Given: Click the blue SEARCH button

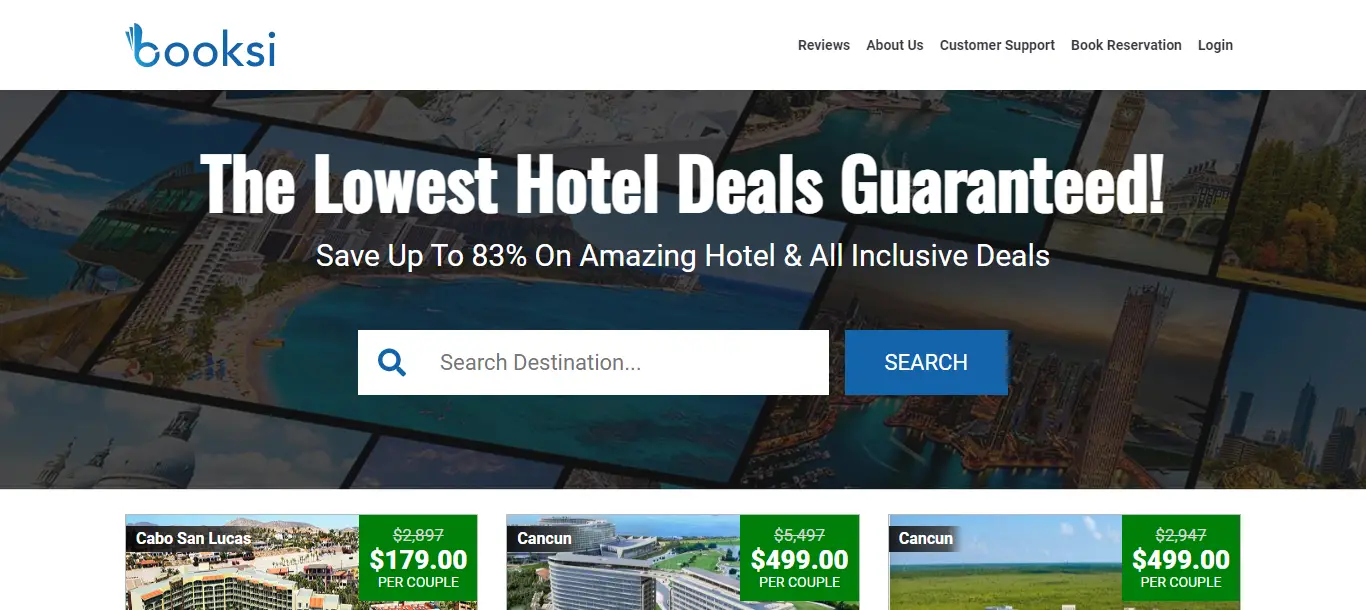Looking at the screenshot, I should [926, 362].
